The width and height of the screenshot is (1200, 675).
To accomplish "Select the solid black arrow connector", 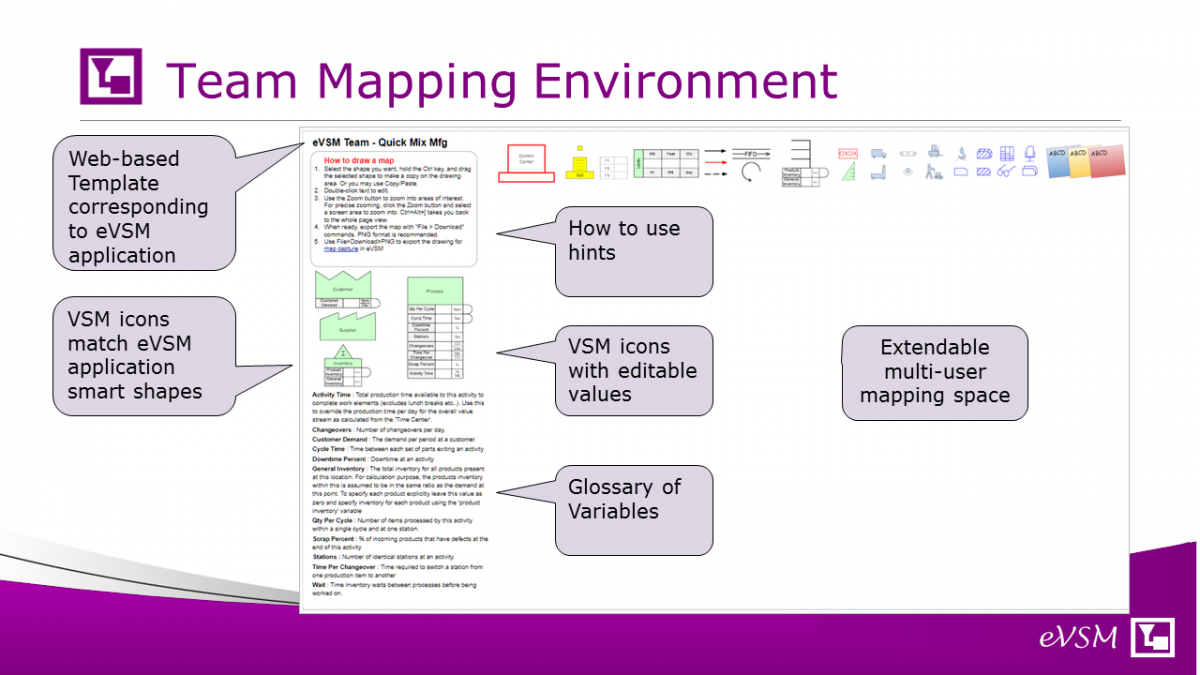I will point(715,151).
